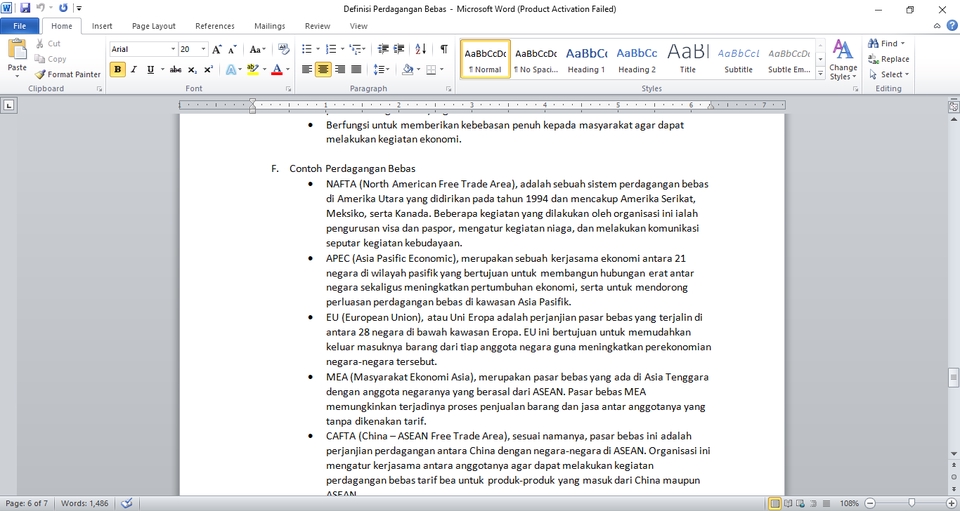
Task: Click the vertical scrollbar thumb
Action: click(x=953, y=377)
